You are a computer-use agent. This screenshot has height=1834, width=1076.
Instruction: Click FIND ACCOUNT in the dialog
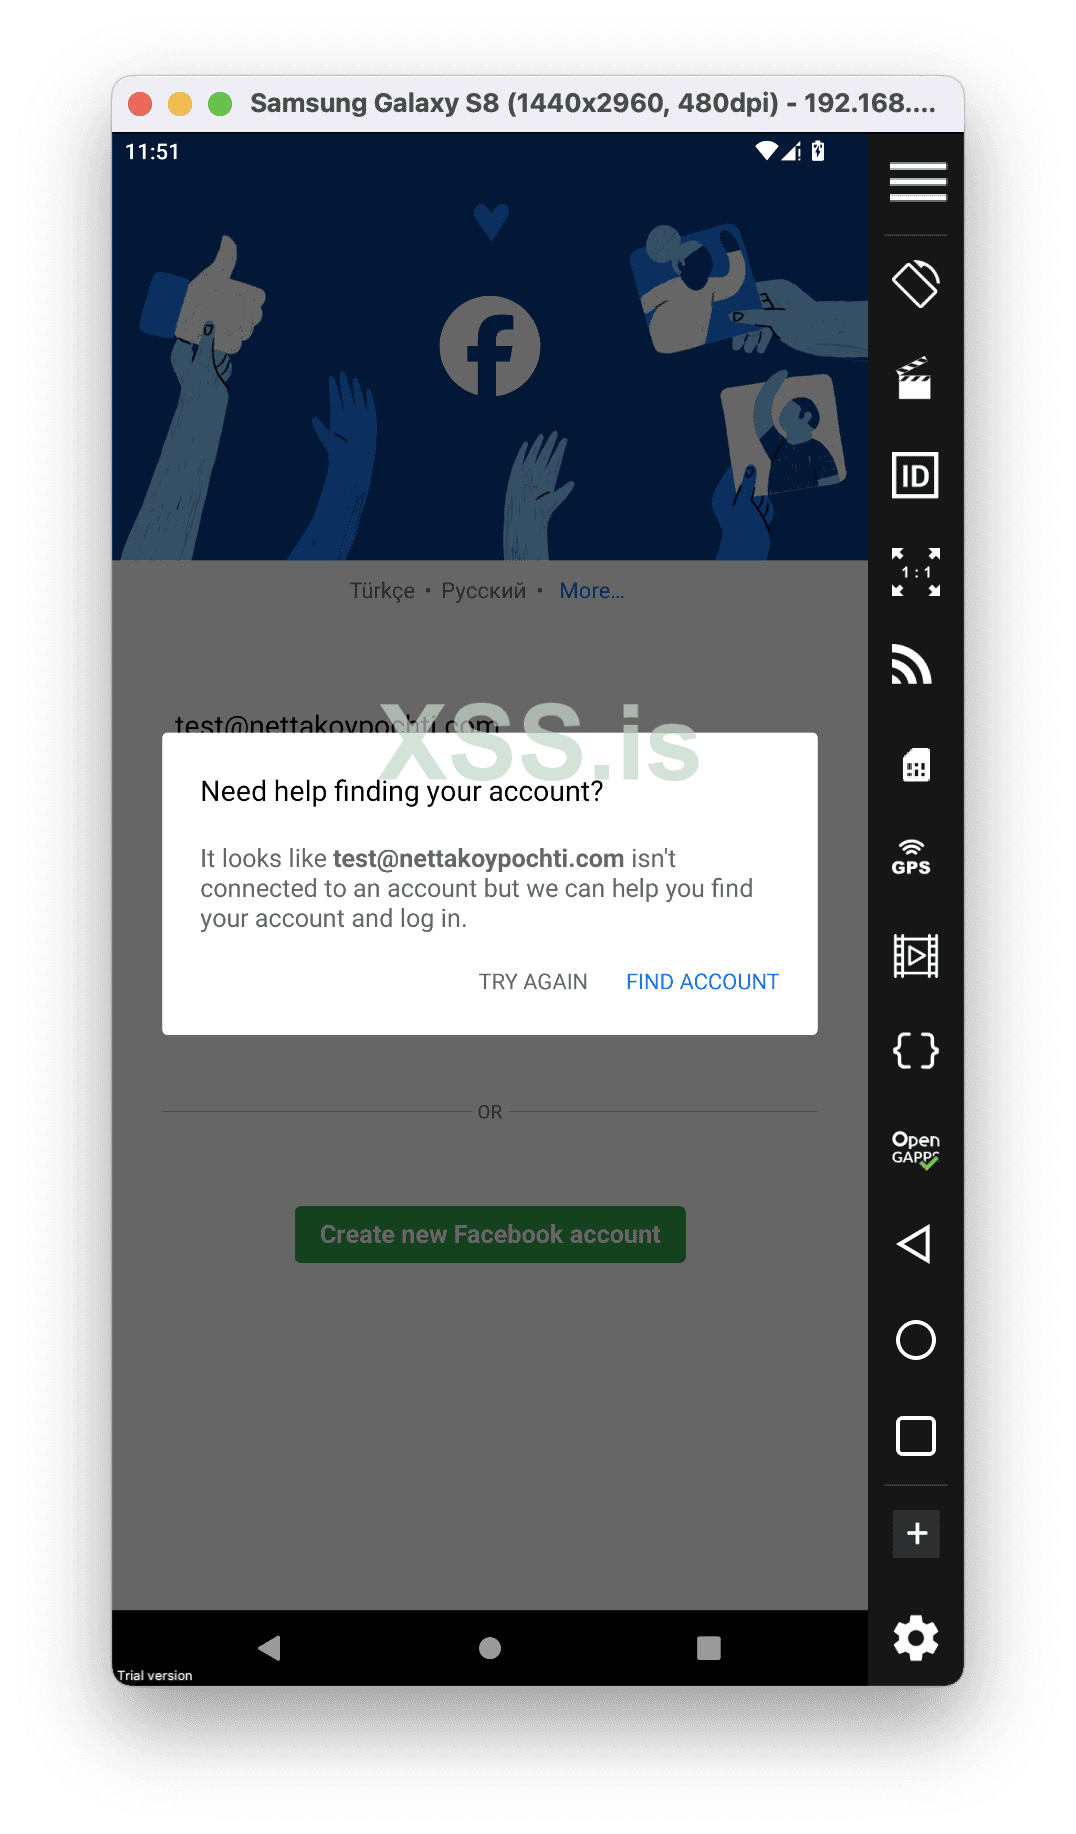[702, 982]
